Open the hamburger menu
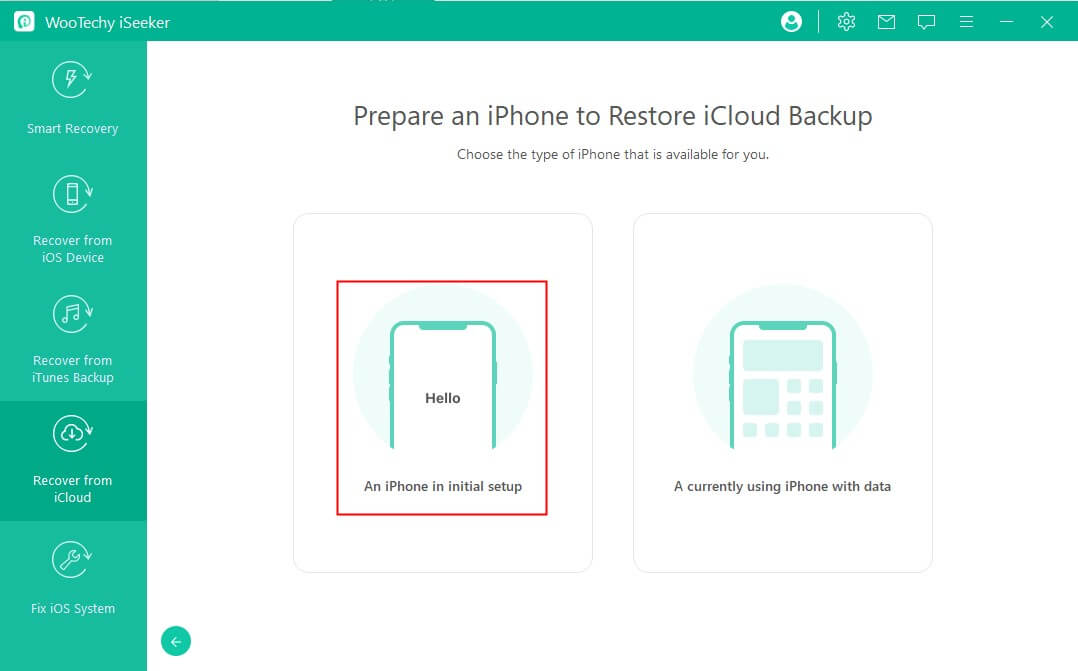The width and height of the screenshot is (1078, 671). click(966, 20)
